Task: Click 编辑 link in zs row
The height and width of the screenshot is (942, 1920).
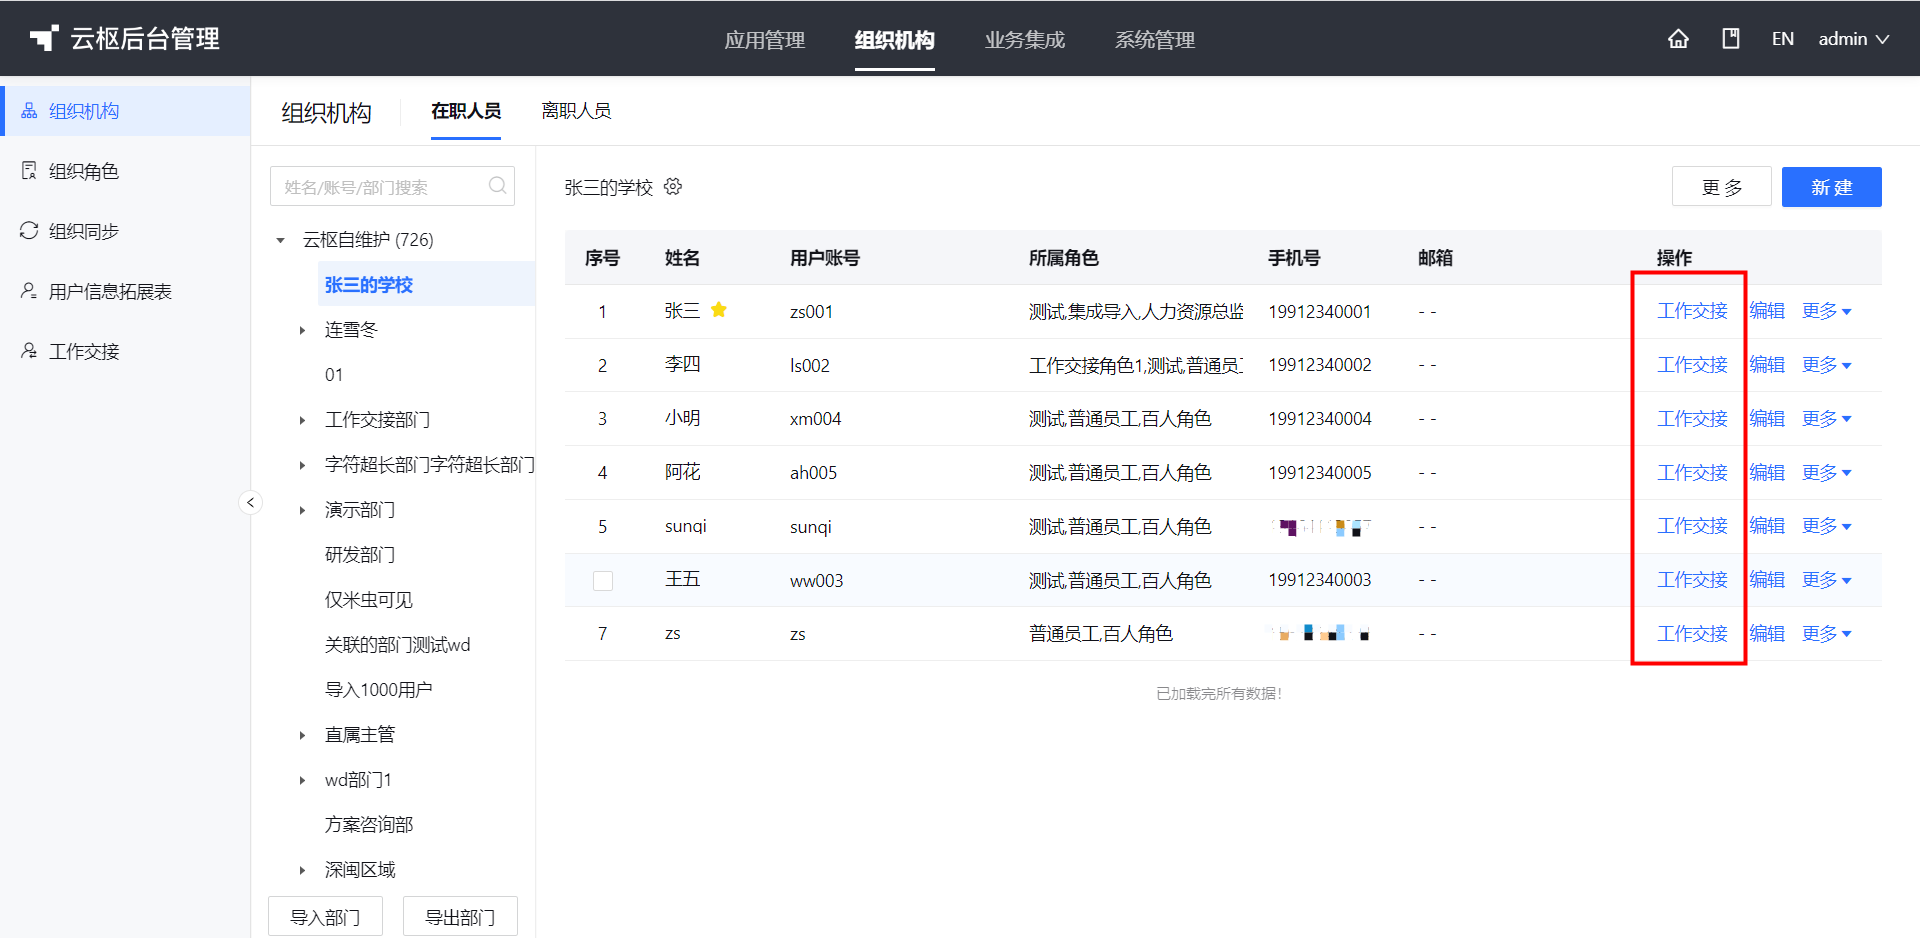Action: (1767, 634)
